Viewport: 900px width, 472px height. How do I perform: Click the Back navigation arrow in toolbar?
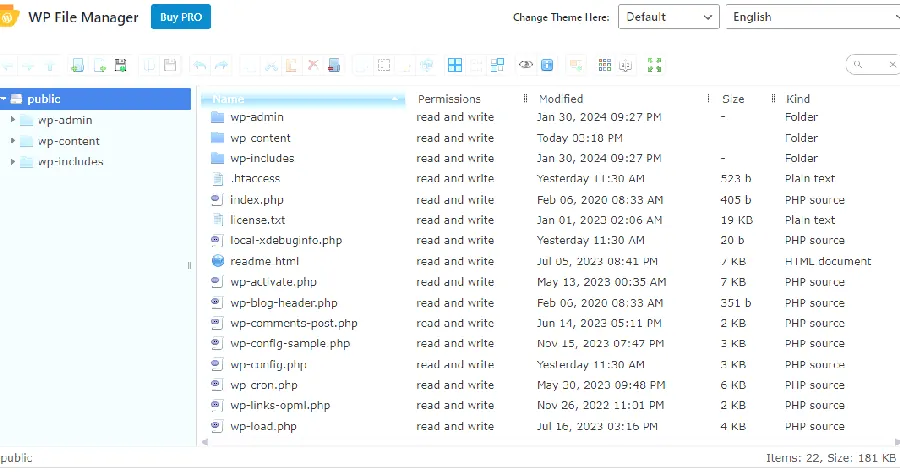tap(7, 66)
